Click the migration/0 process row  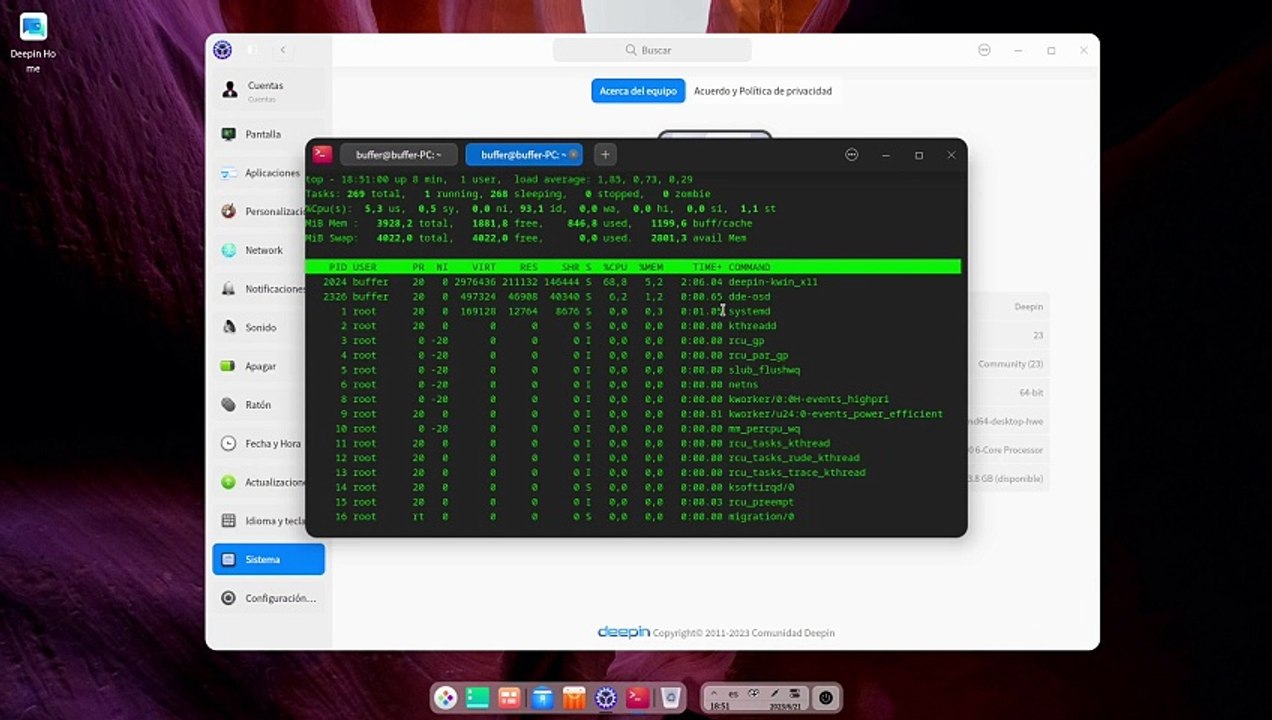(x=632, y=517)
